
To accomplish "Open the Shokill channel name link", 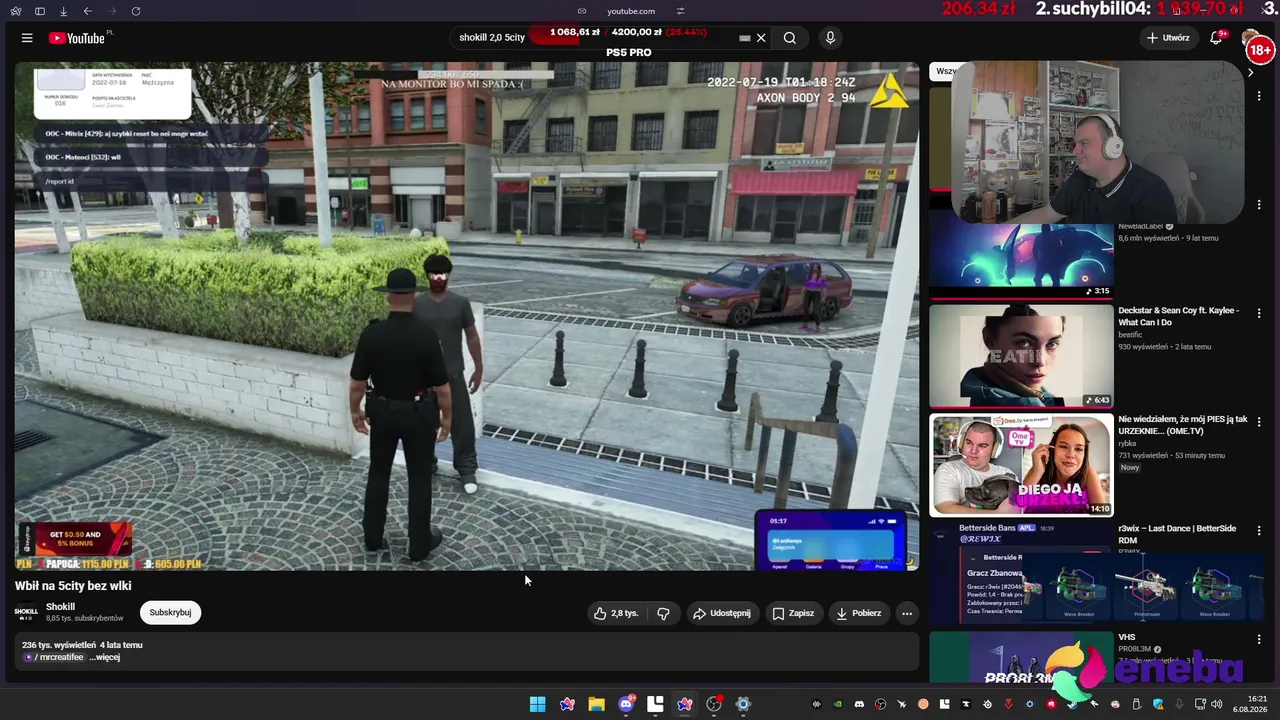I will [x=60, y=607].
